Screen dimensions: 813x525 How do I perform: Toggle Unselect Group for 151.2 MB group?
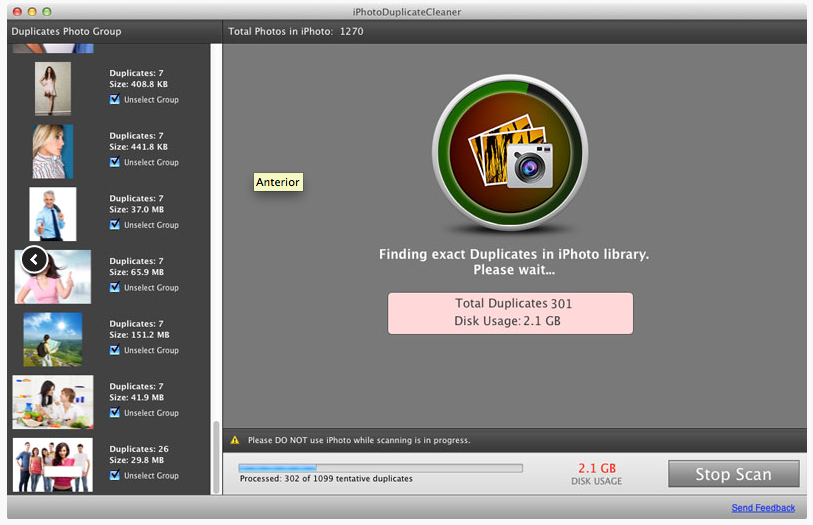point(115,350)
